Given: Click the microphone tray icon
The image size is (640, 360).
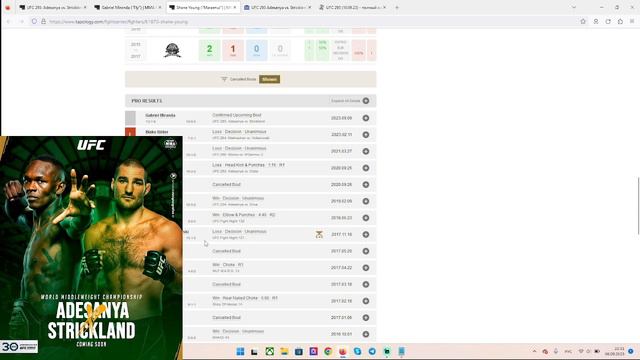Looking at the screenshot, I should tap(556, 351).
